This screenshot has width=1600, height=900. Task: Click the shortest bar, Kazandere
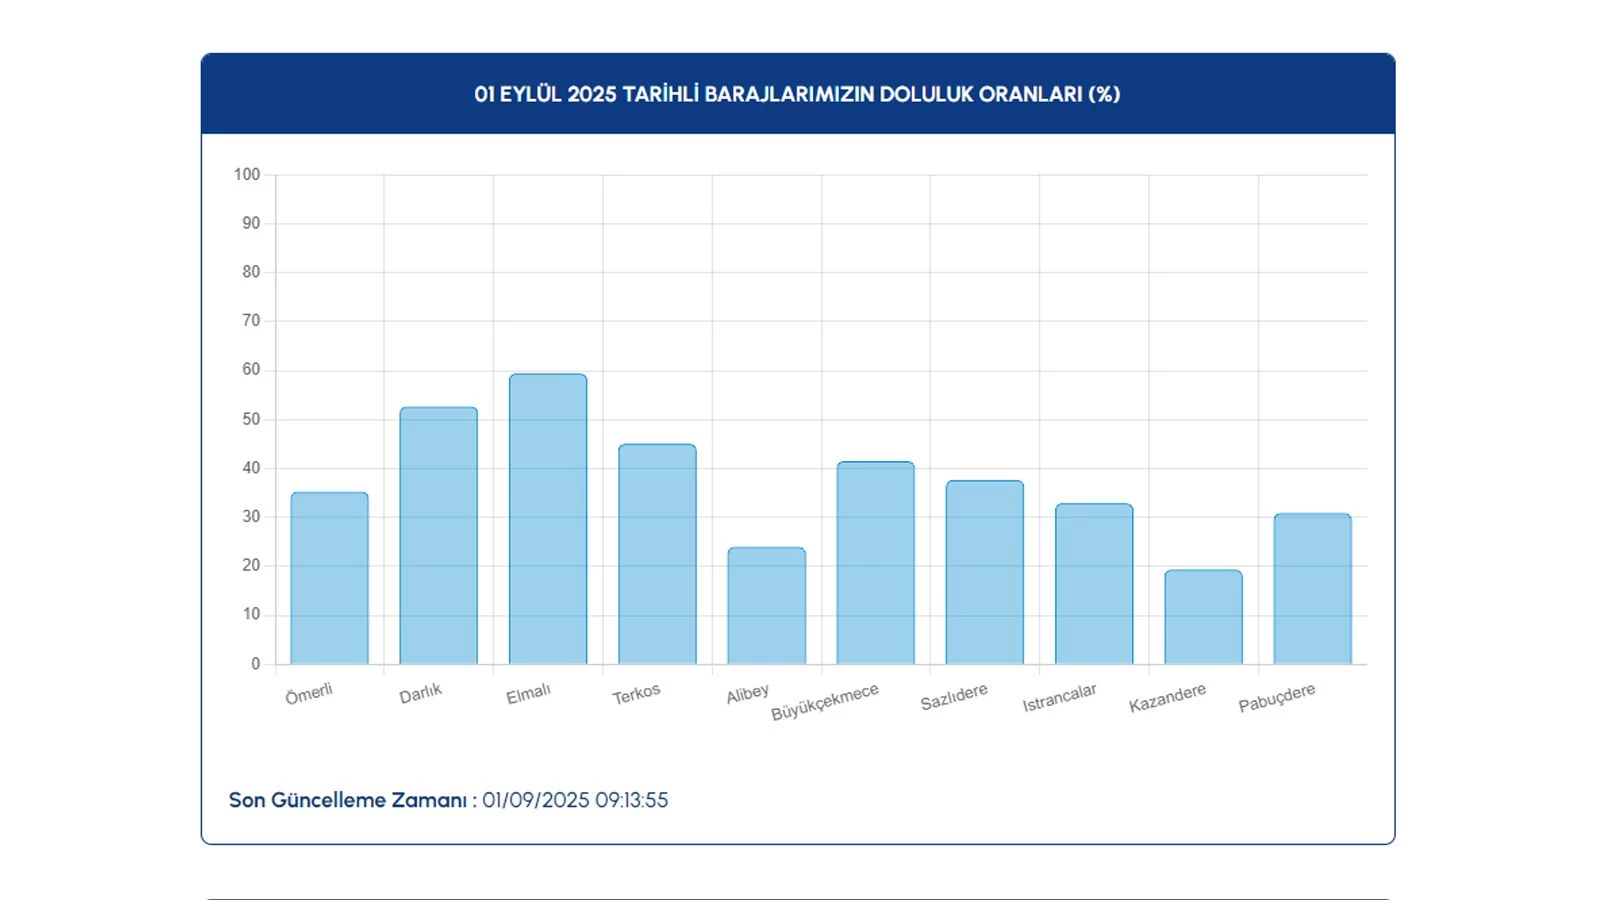tap(1203, 617)
